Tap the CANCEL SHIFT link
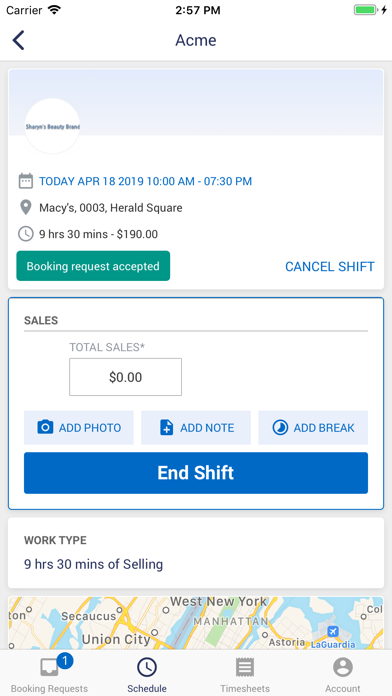The height and width of the screenshot is (696, 392). 330,266
